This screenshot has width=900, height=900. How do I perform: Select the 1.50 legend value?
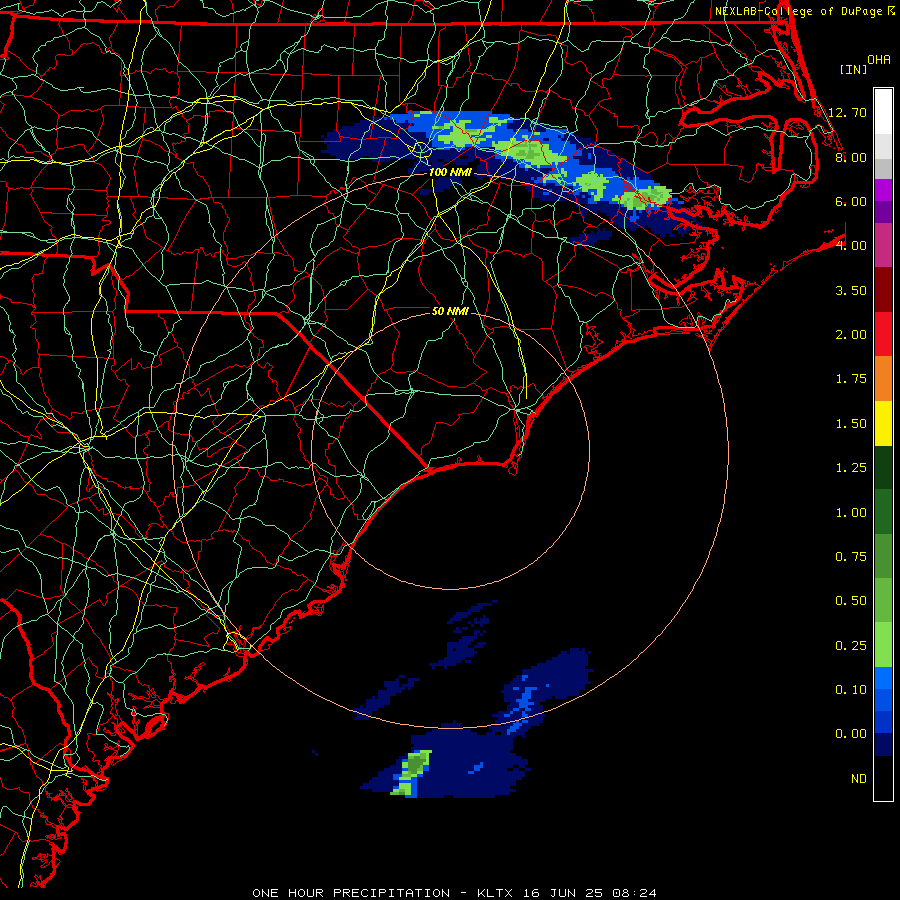coord(851,424)
